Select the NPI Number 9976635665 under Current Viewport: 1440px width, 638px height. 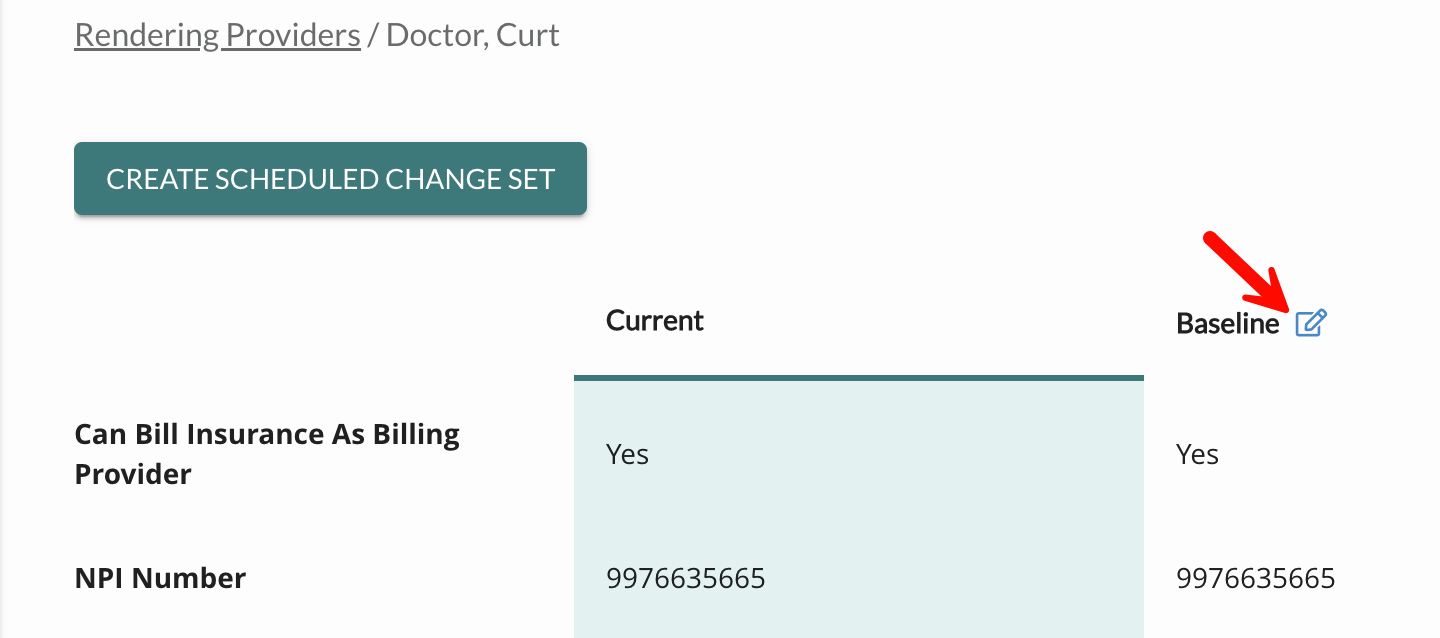point(687,577)
